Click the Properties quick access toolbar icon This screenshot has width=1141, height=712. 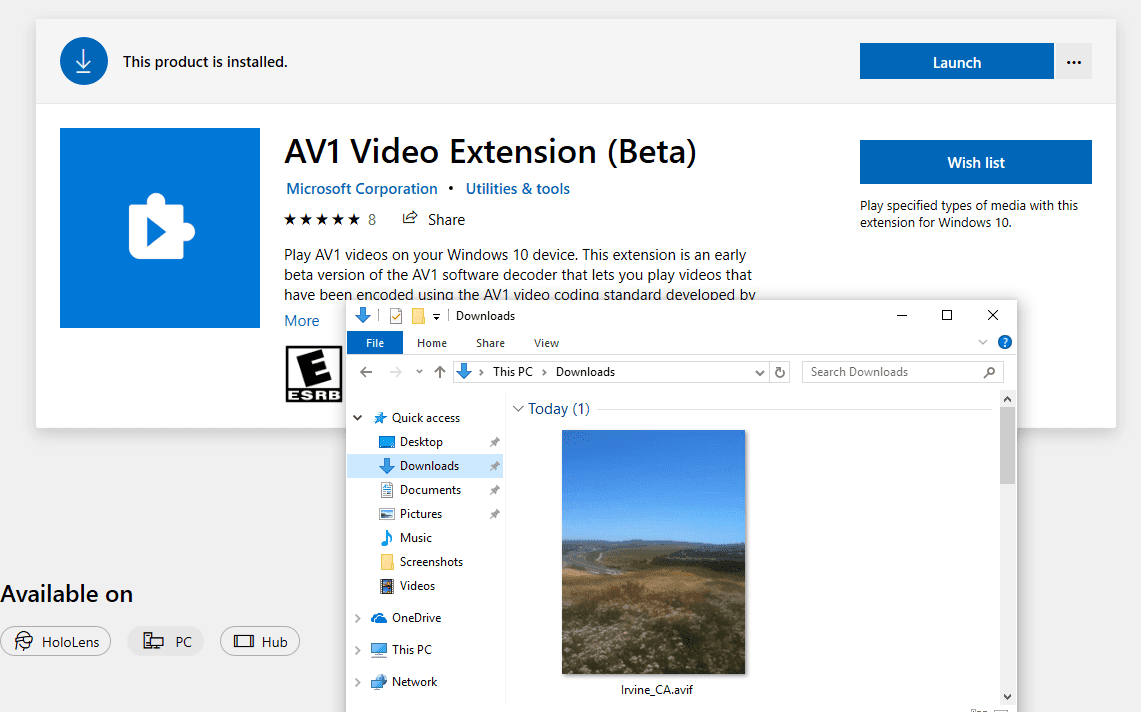click(396, 315)
